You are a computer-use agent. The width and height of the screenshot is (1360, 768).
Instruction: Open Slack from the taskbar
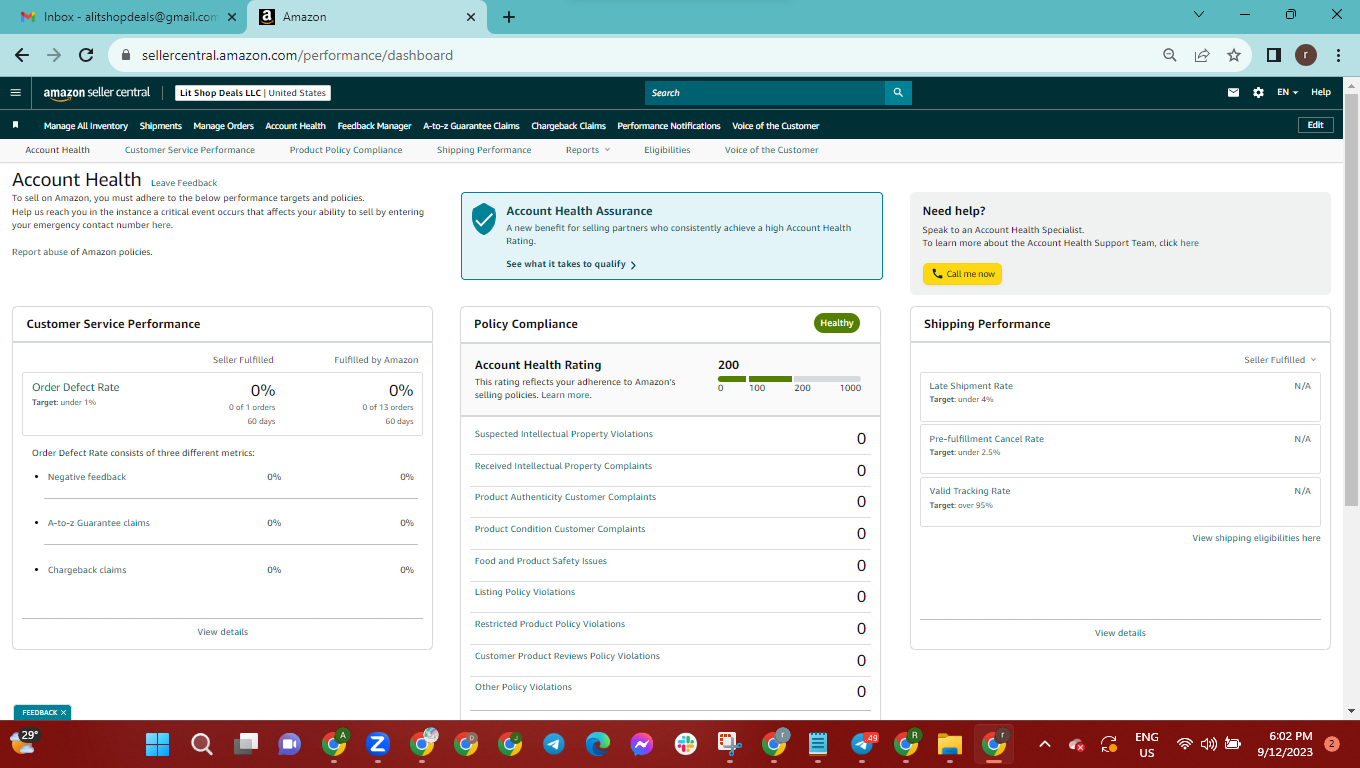tap(686, 744)
